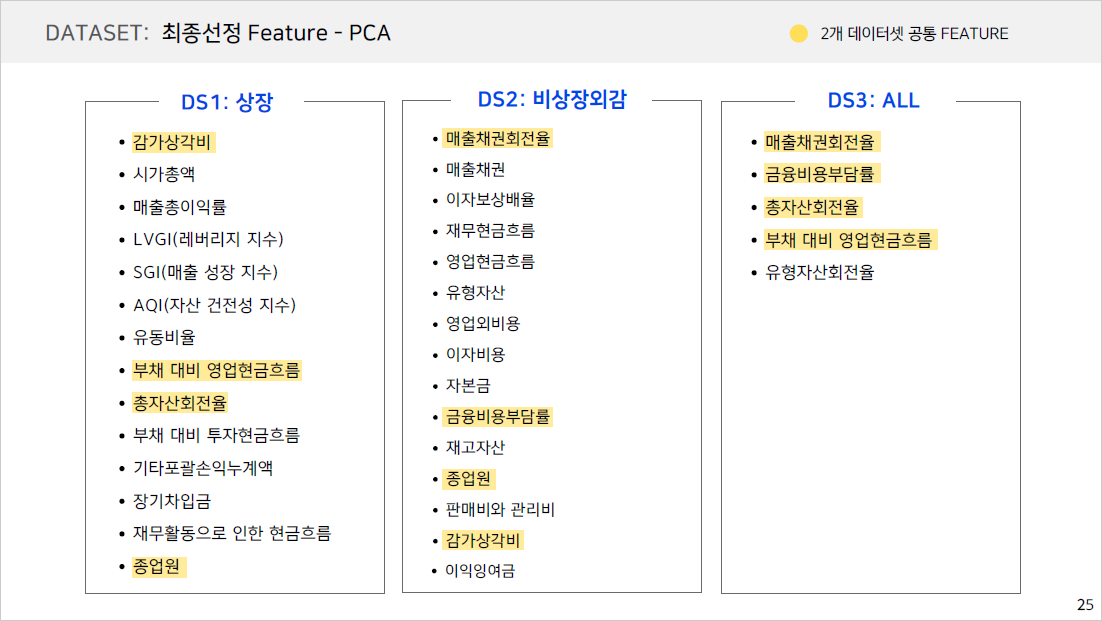Viewport: 1102px width, 621px height.
Task: Select '이익잉여금' at DS2 list bottom
Action: pyautogui.click(x=481, y=571)
